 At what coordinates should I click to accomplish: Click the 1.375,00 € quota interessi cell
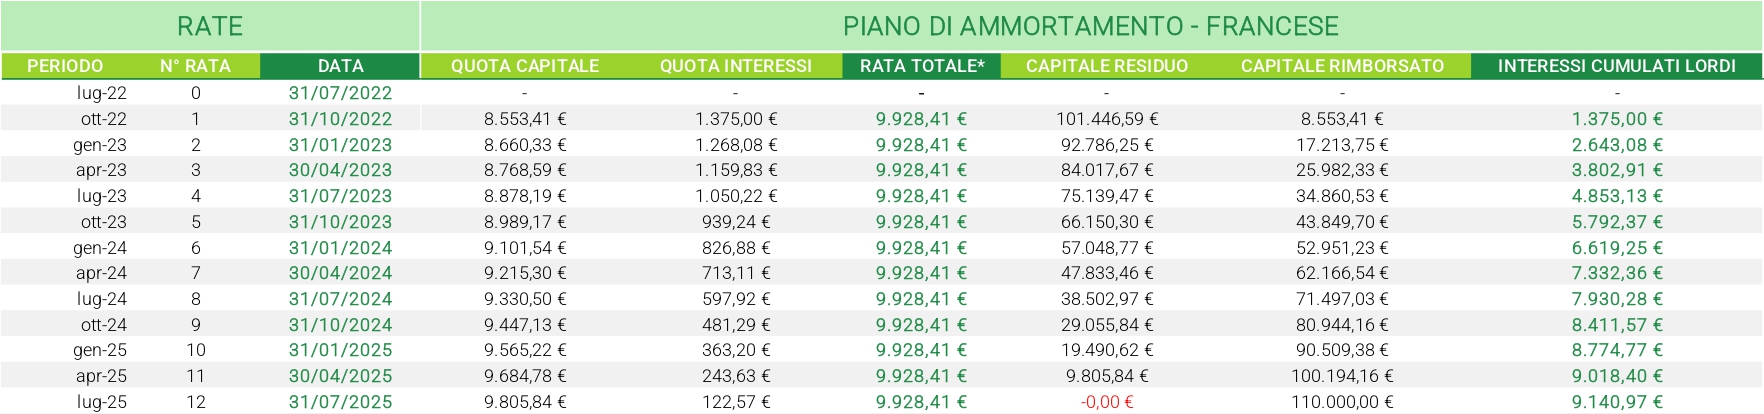736,119
